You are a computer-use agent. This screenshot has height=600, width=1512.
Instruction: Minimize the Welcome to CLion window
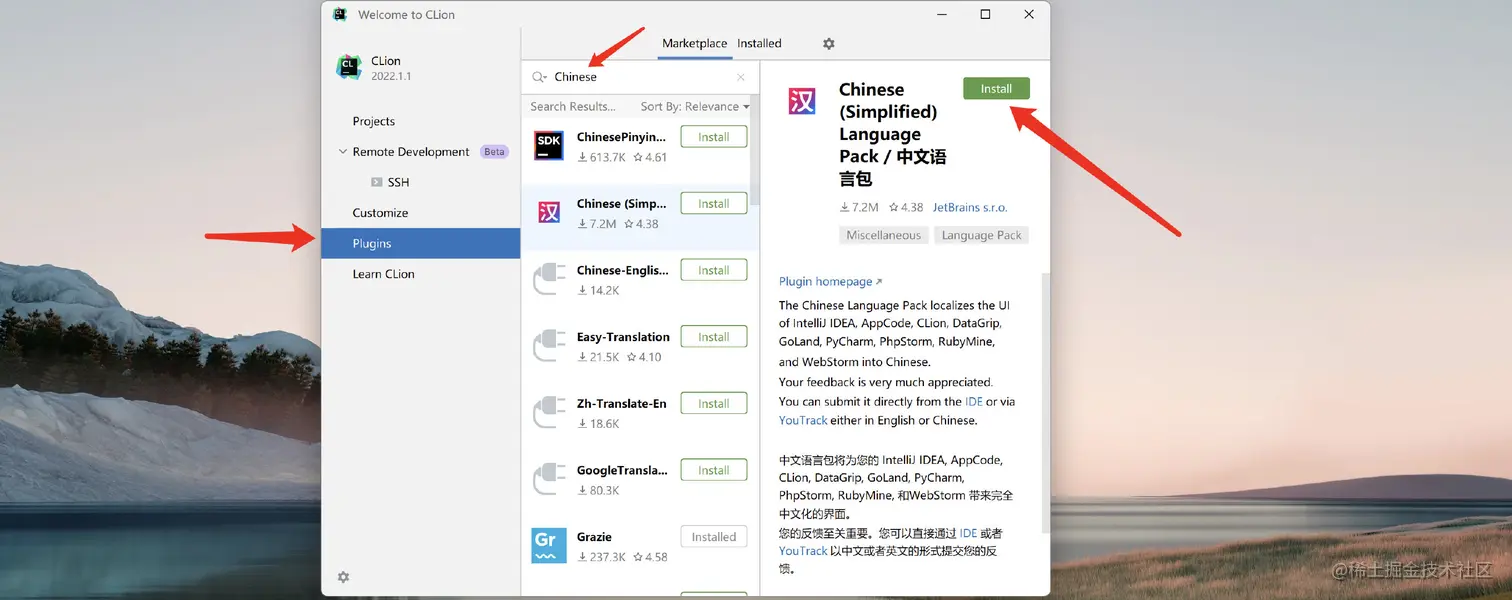[x=941, y=14]
